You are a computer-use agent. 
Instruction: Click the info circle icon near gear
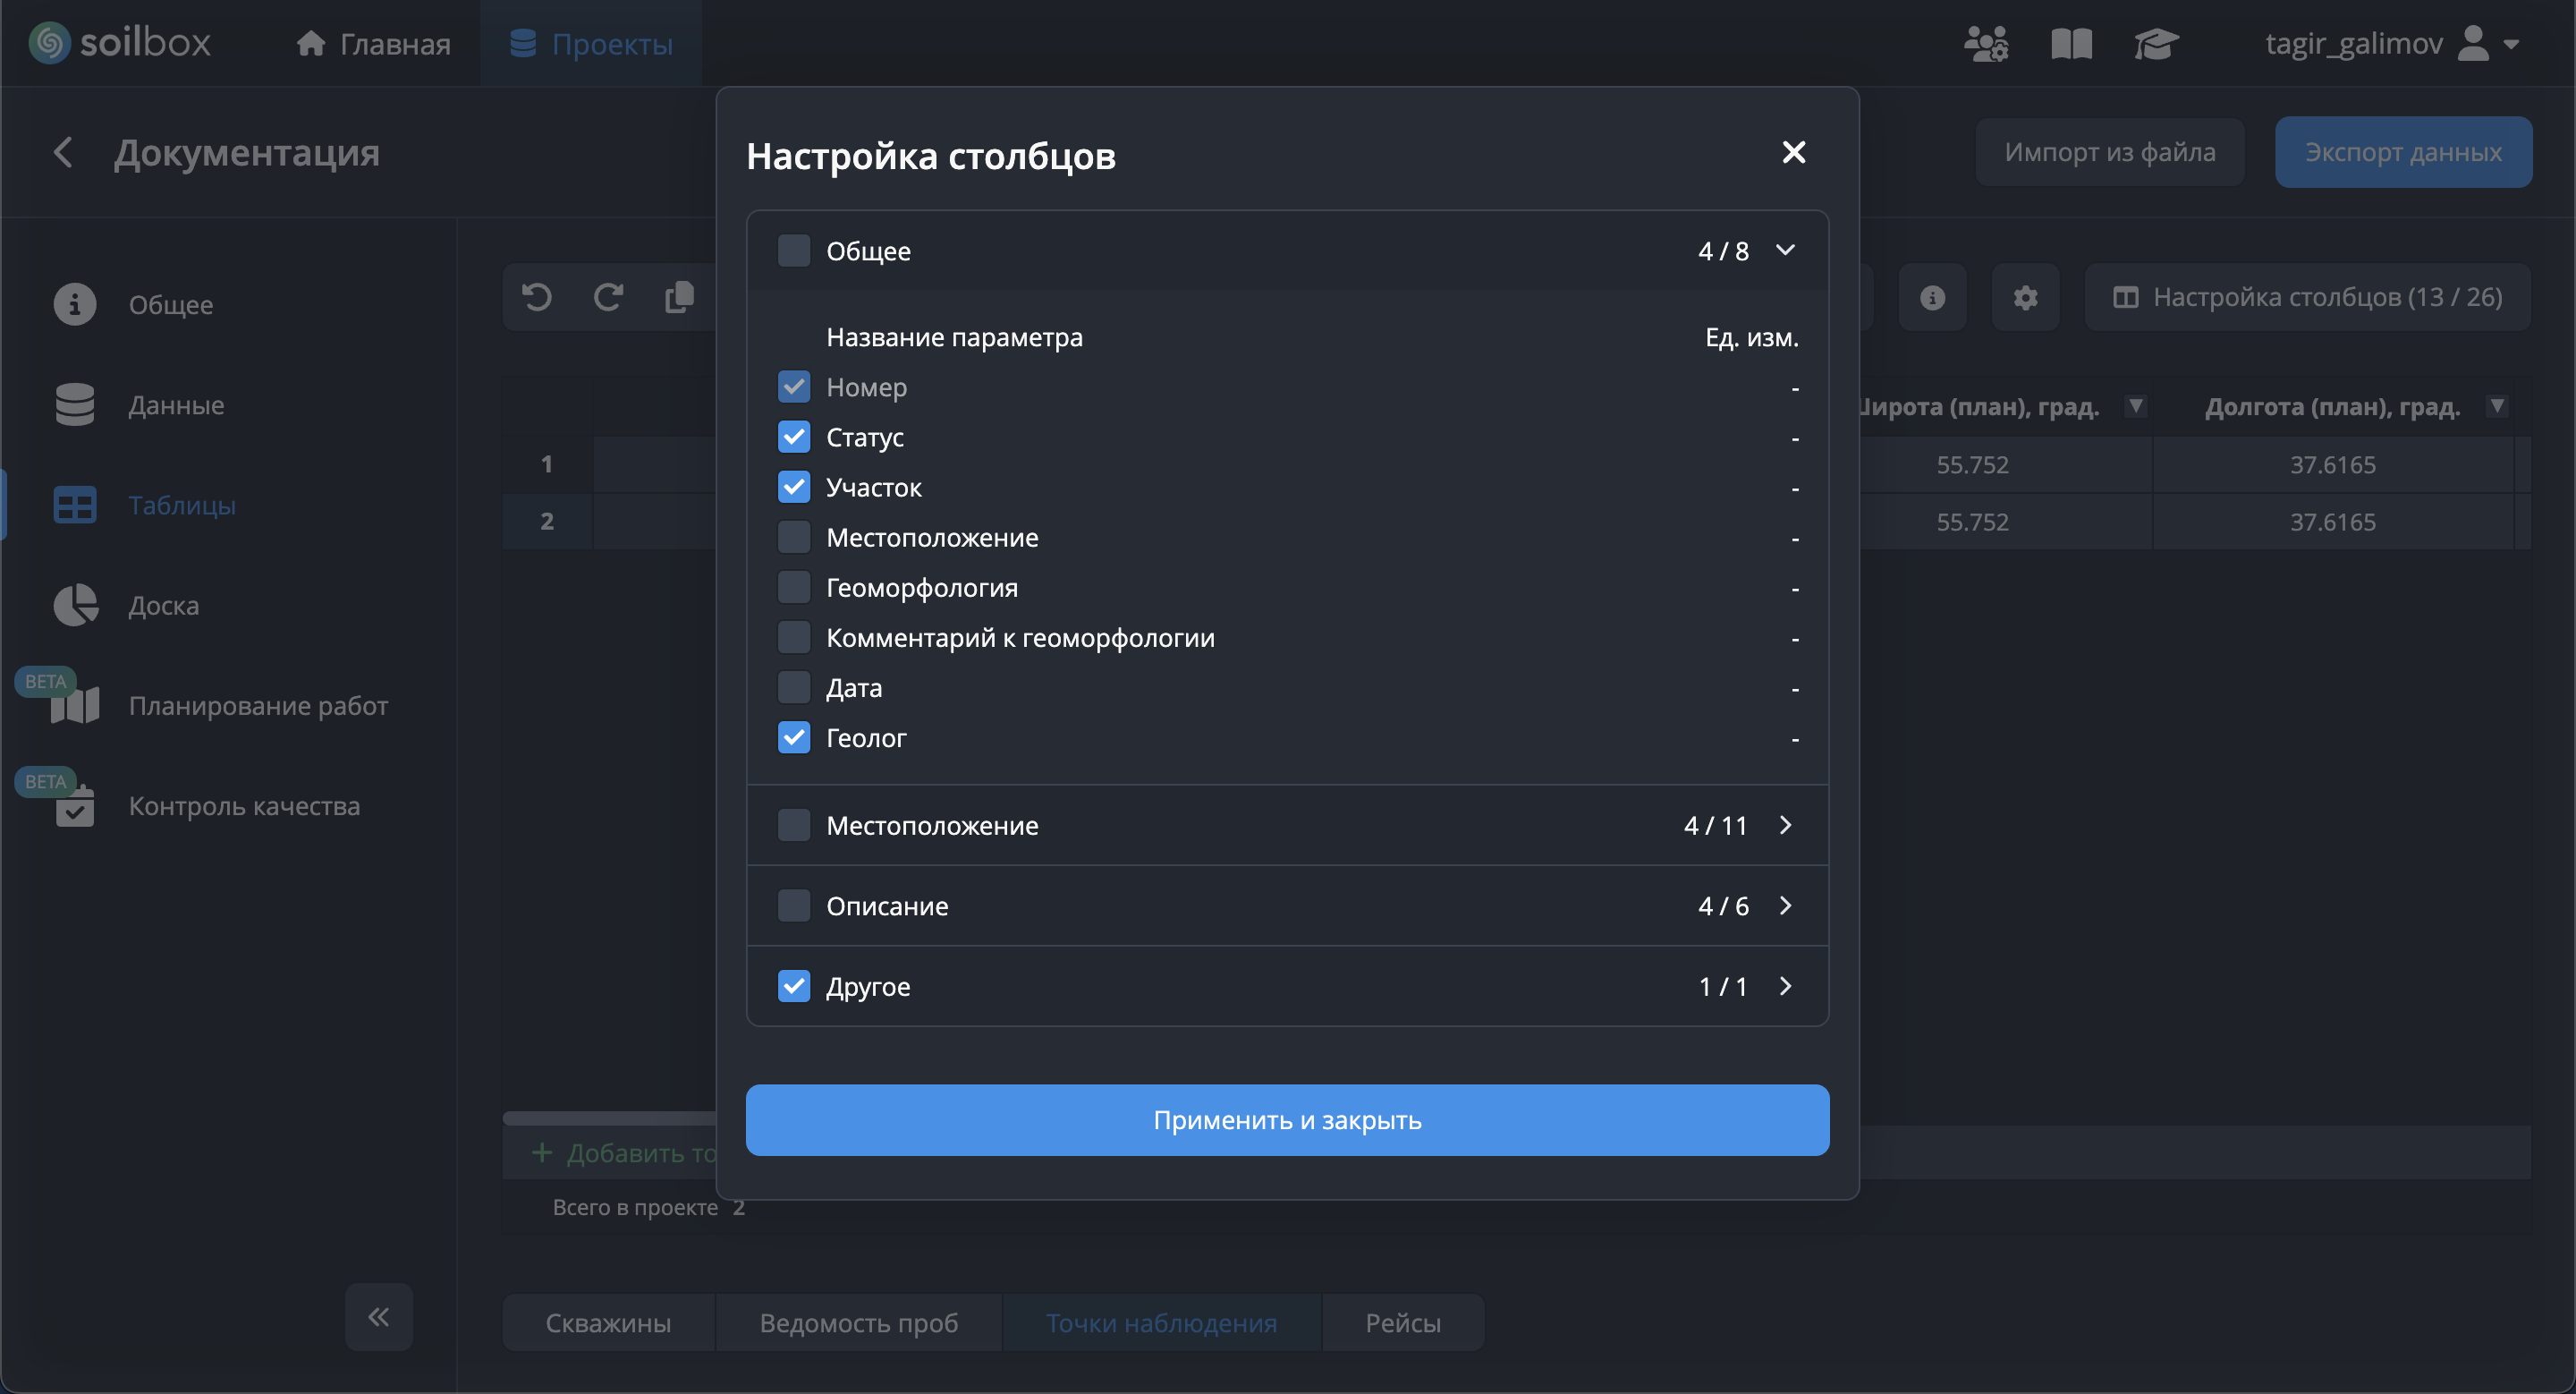[x=1932, y=297]
